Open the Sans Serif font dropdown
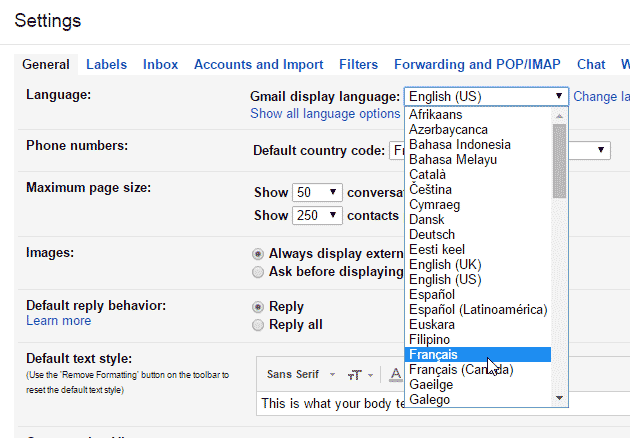 point(301,375)
